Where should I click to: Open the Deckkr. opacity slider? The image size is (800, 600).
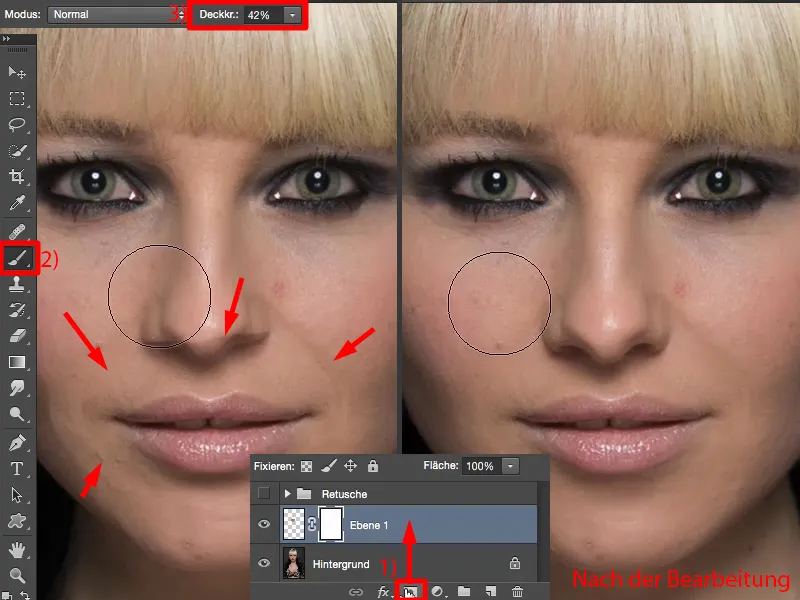tap(290, 15)
